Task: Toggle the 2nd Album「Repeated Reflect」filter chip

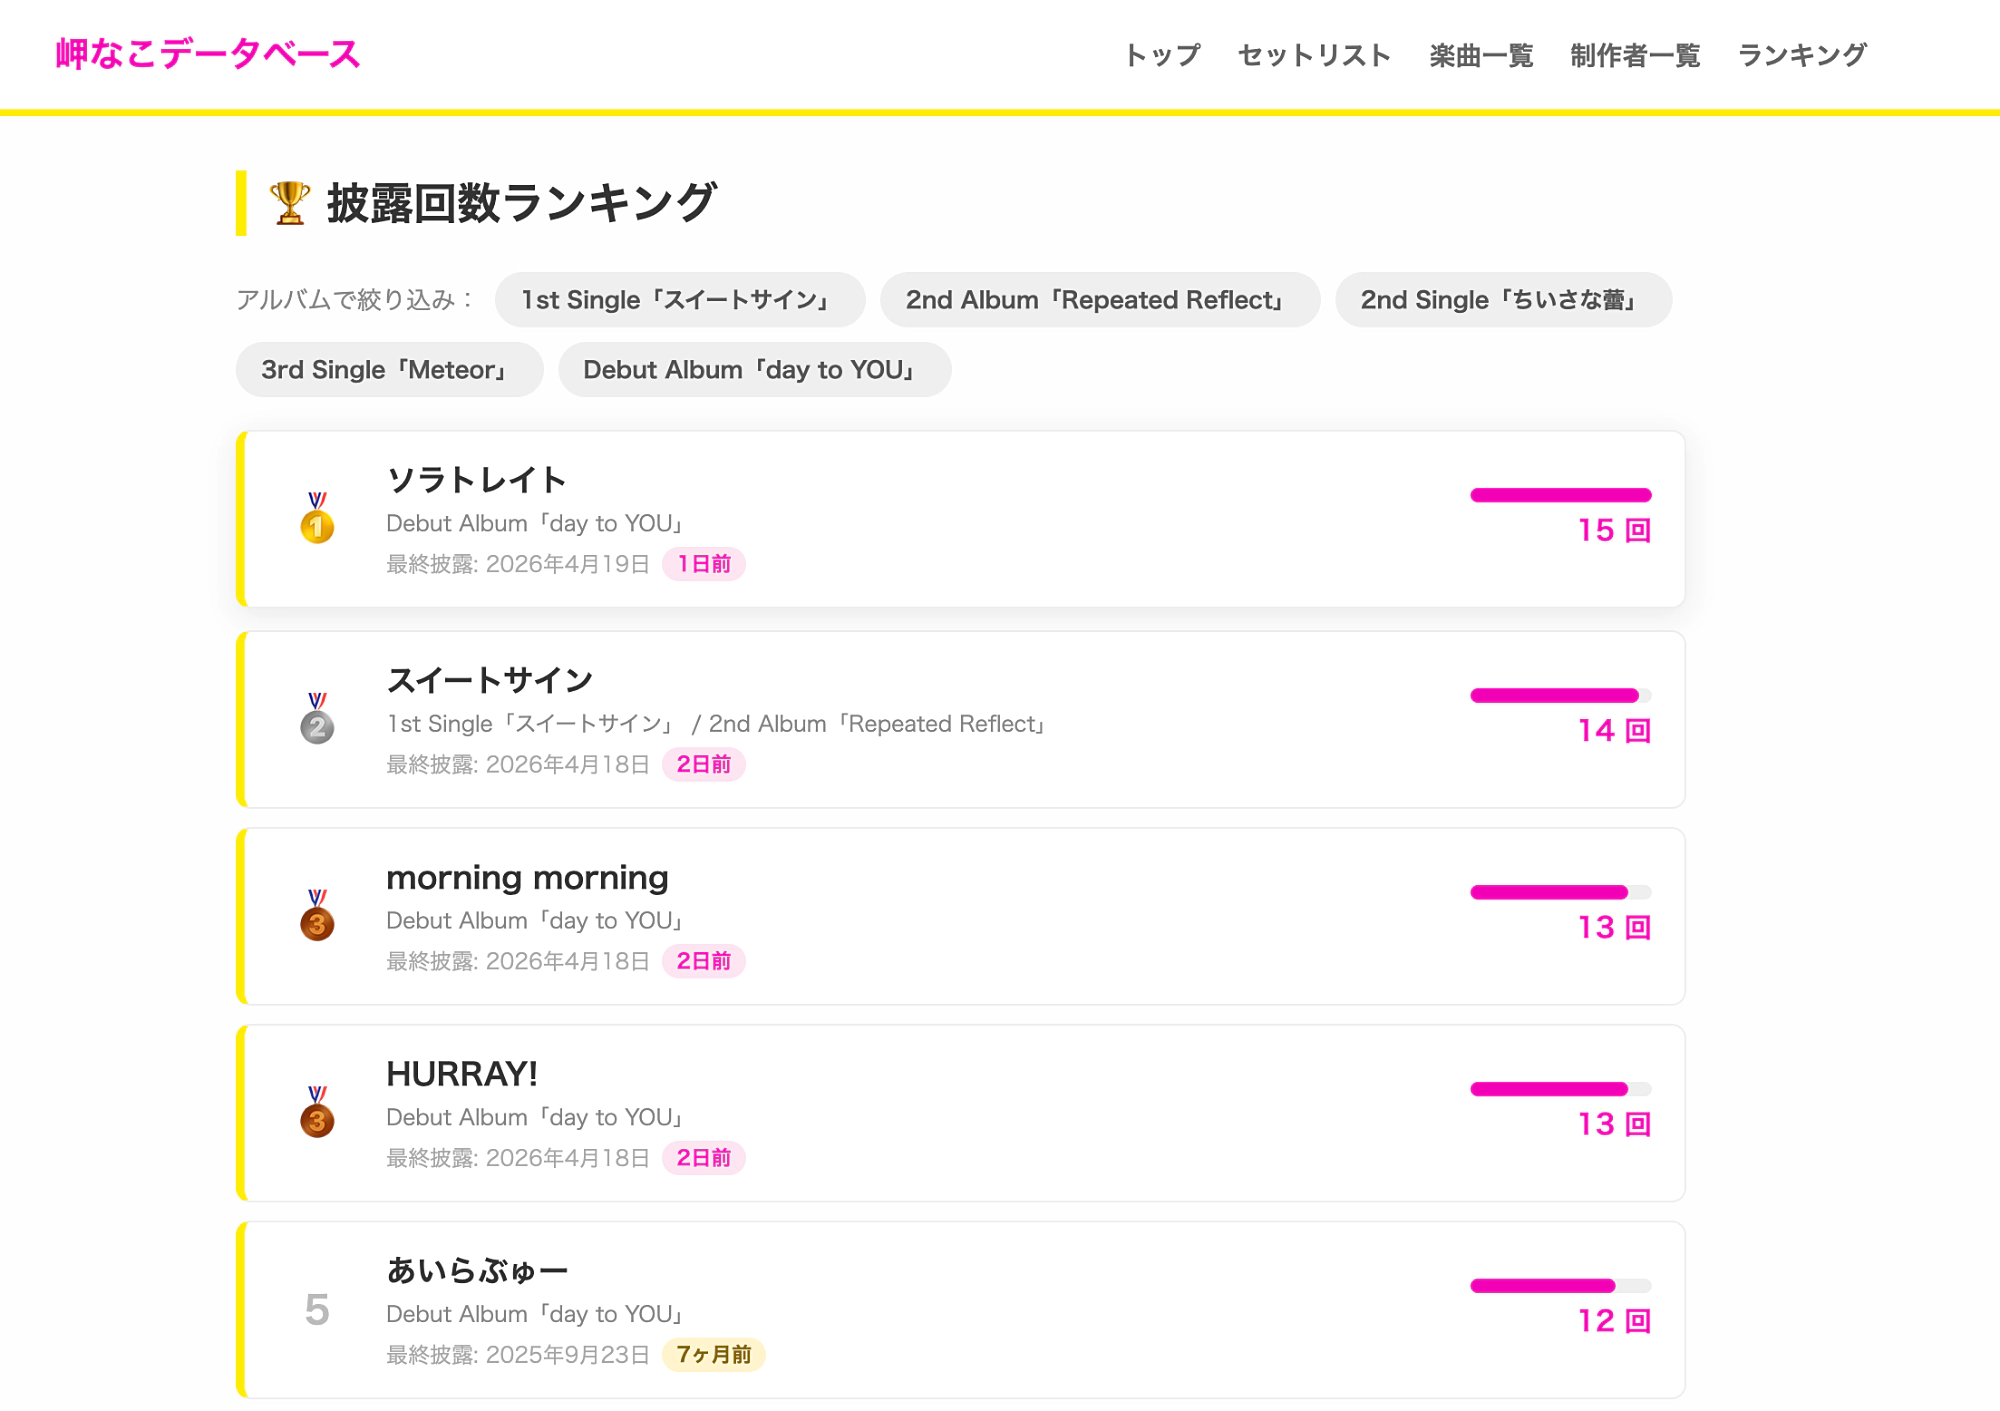Action: pyautogui.click(x=1099, y=300)
